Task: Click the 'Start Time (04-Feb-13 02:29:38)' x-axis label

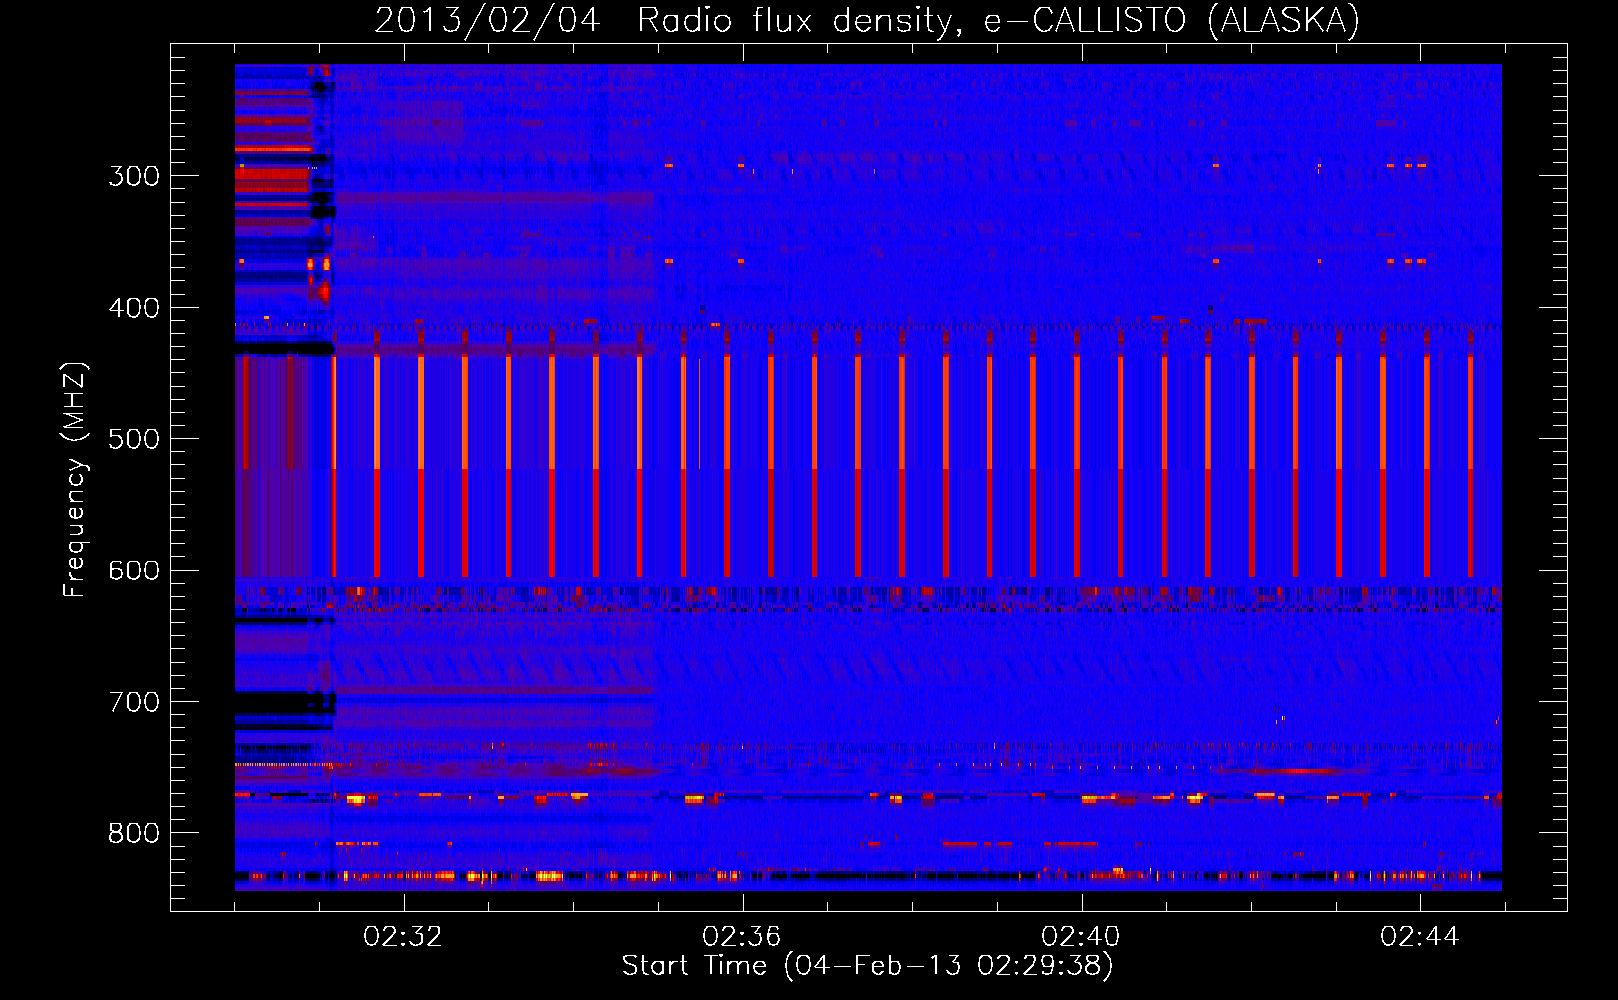Action: click(x=867, y=965)
